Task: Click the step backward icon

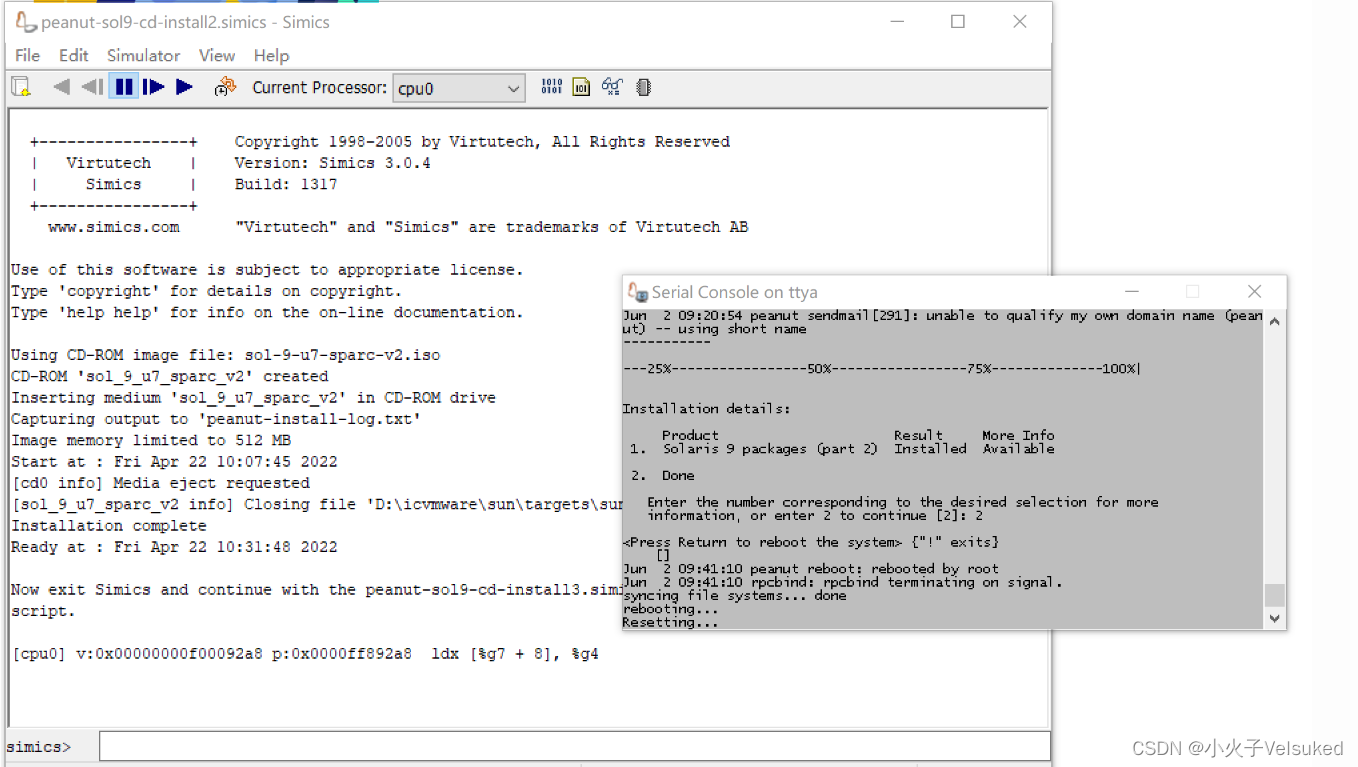Action: click(x=92, y=87)
